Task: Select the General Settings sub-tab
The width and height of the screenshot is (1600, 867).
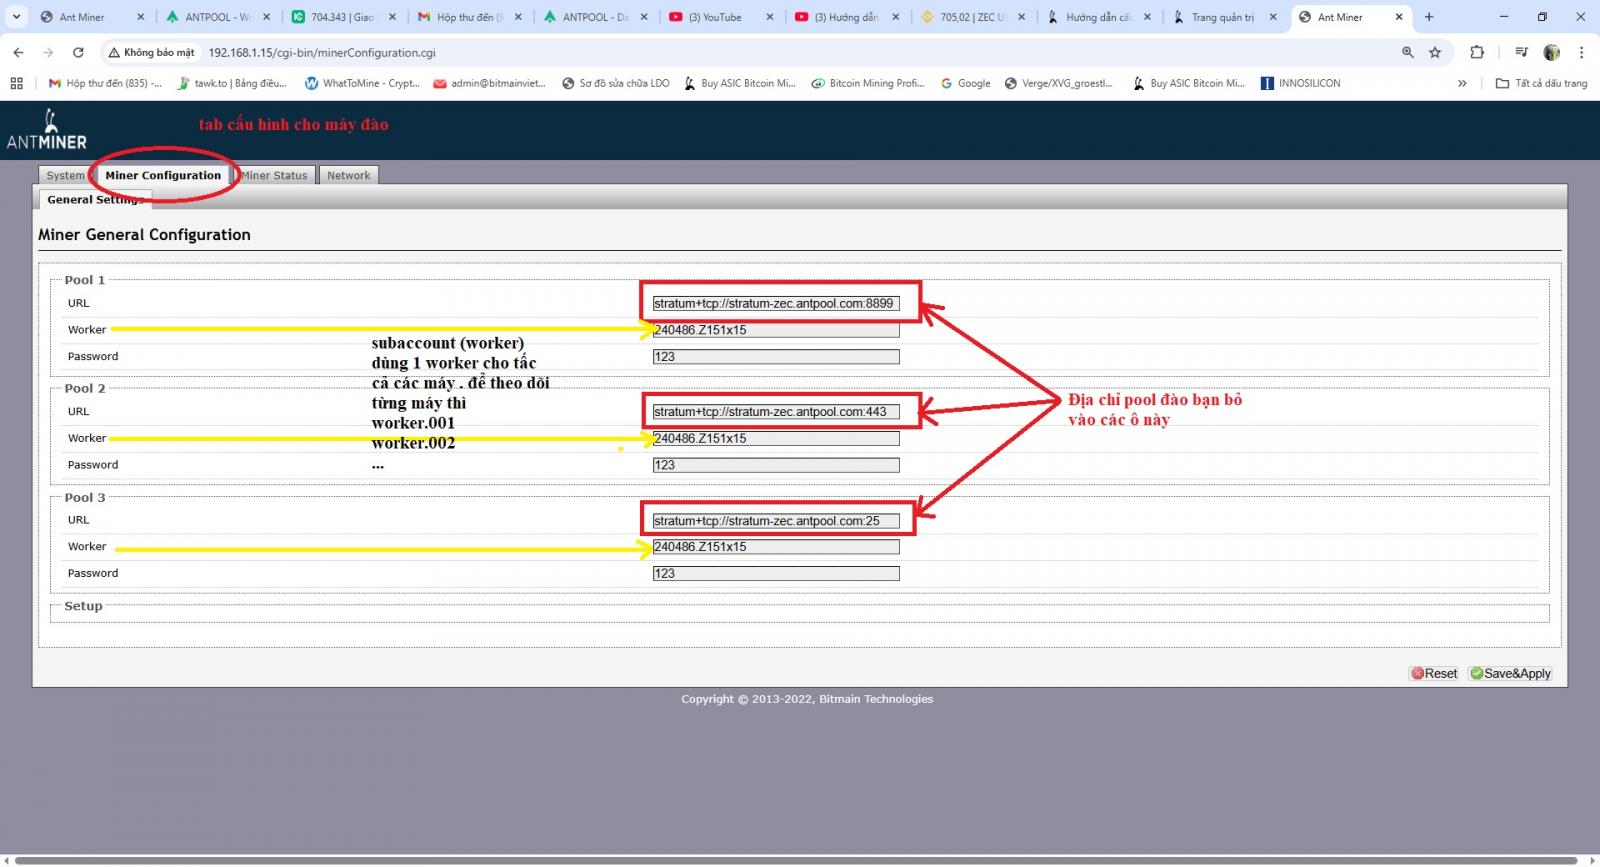Action: tap(94, 199)
